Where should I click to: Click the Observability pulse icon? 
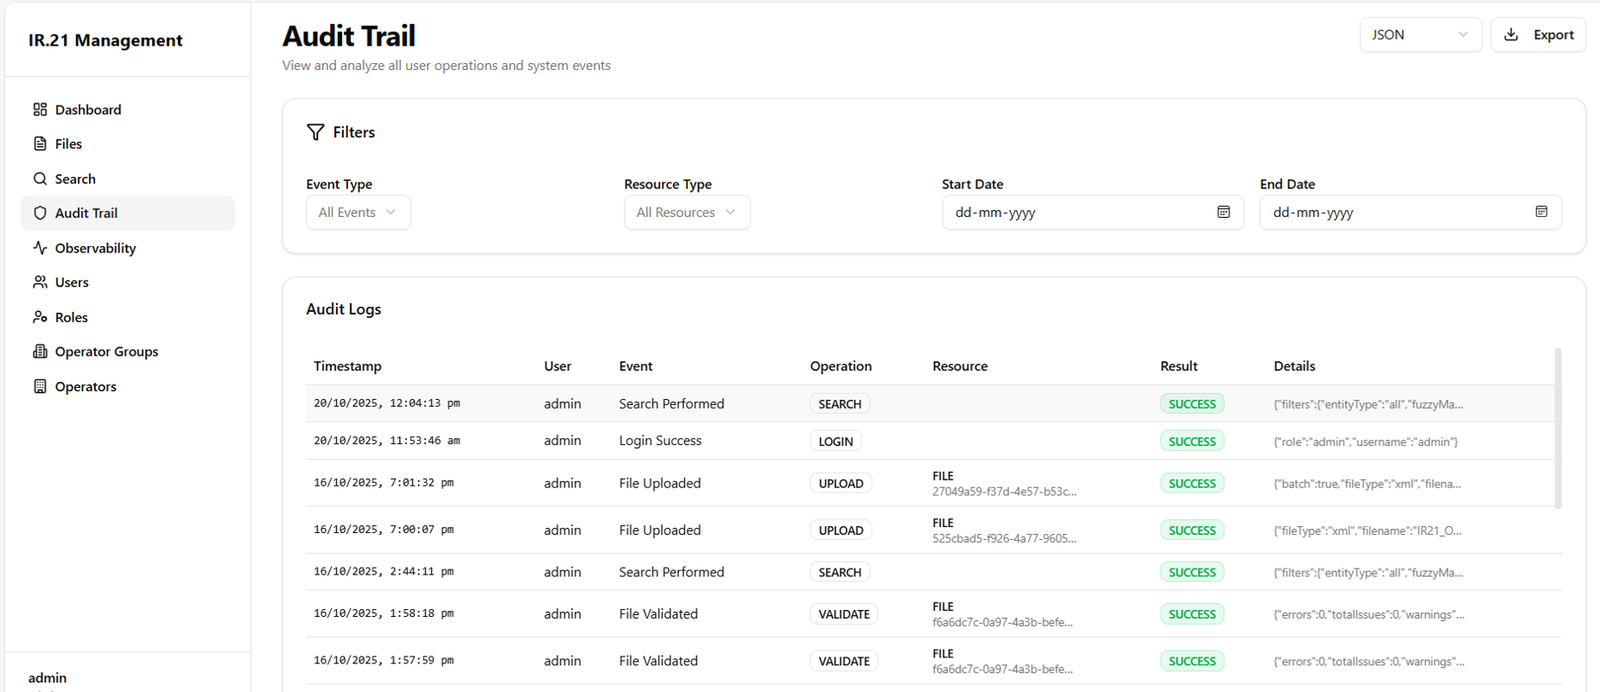point(40,248)
